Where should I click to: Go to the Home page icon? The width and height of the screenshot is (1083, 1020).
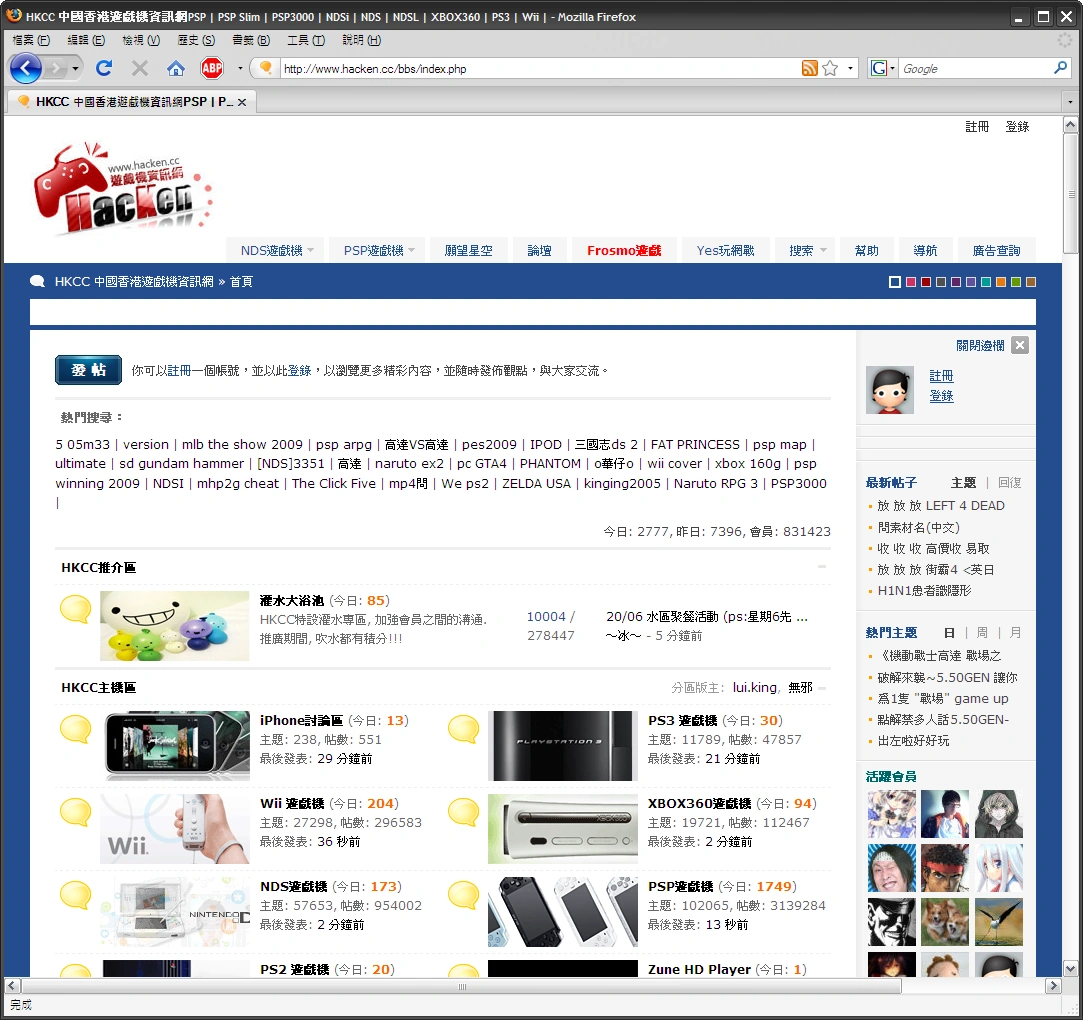pyautogui.click(x=176, y=68)
